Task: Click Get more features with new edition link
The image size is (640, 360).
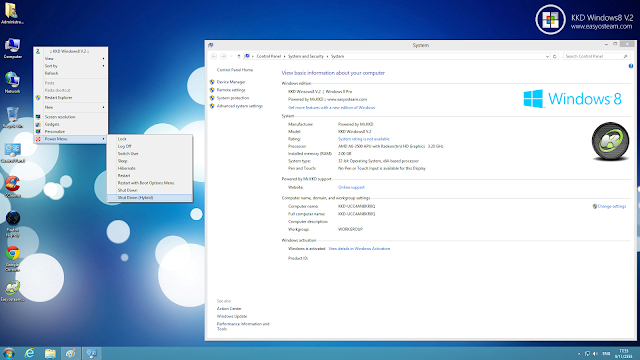Action: [x=331, y=108]
